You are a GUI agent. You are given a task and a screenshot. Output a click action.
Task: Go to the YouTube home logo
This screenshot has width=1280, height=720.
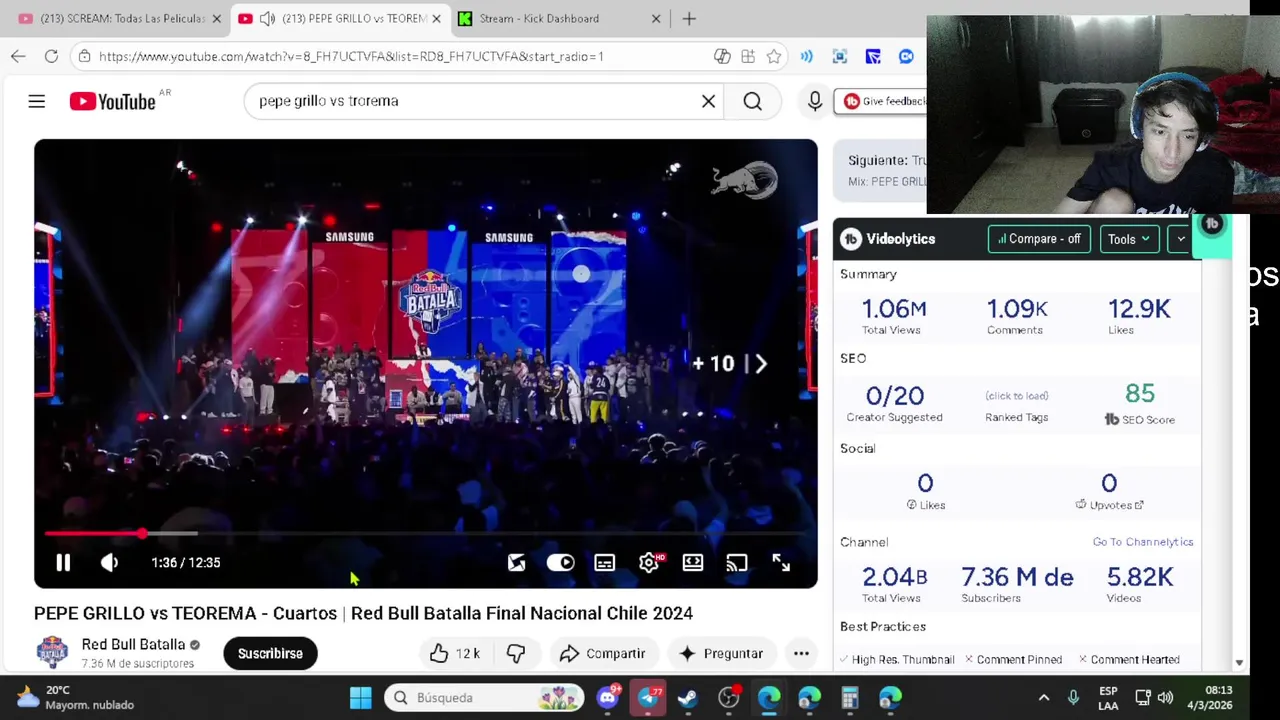tap(113, 101)
